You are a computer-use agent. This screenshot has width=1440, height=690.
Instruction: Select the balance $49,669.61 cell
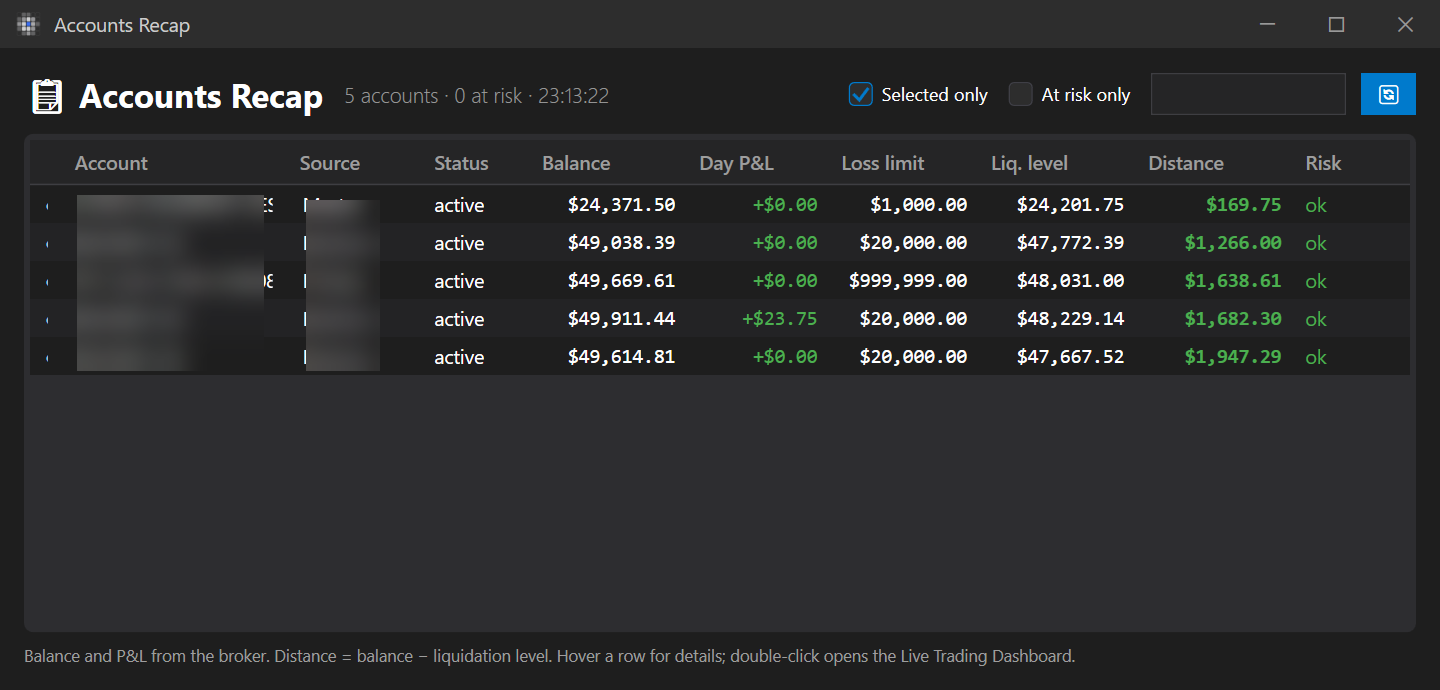click(x=621, y=281)
